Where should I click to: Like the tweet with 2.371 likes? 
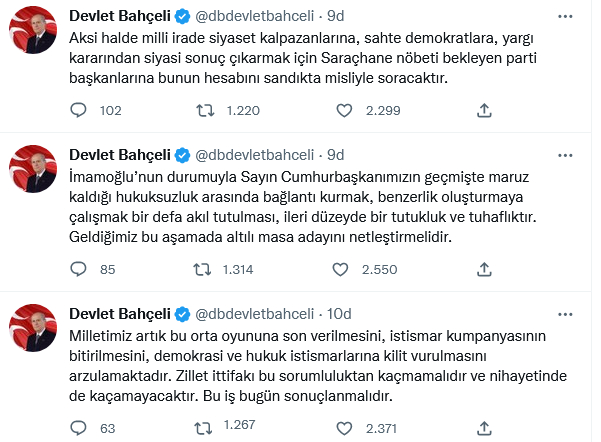point(341,427)
